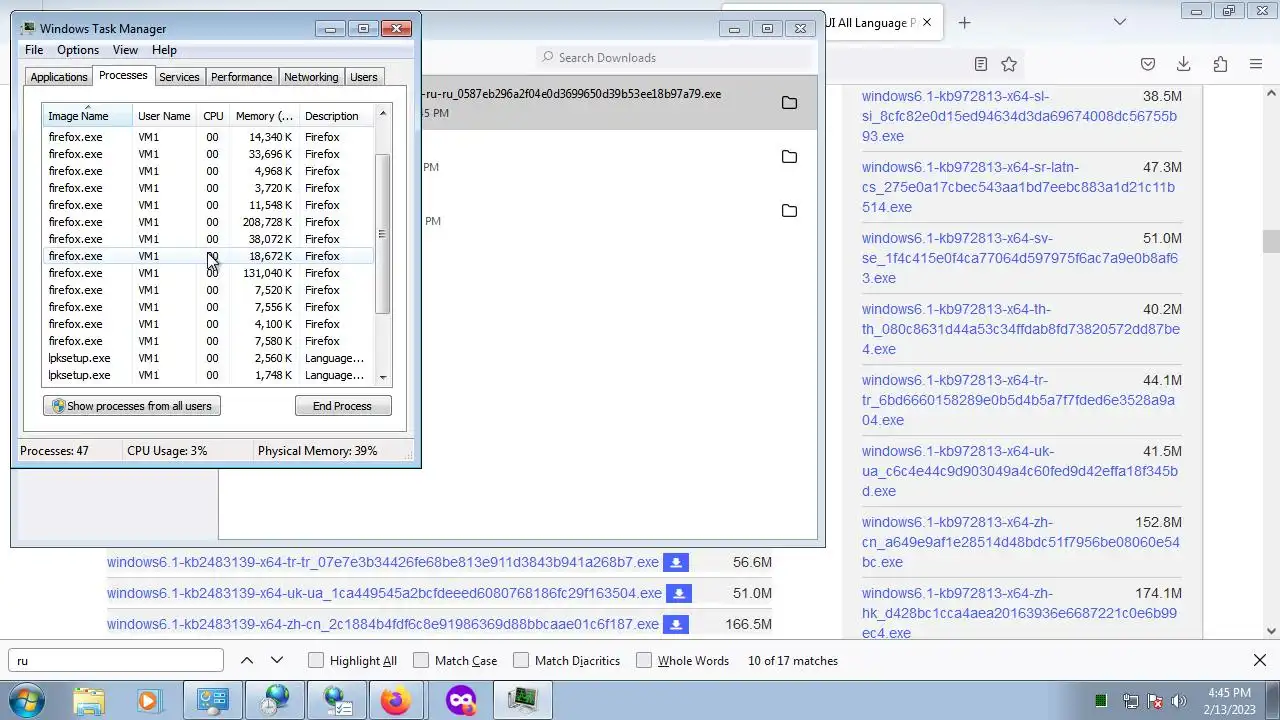1280x720 pixels.
Task: Bookmark this page with star icon
Action: pos(1009,64)
